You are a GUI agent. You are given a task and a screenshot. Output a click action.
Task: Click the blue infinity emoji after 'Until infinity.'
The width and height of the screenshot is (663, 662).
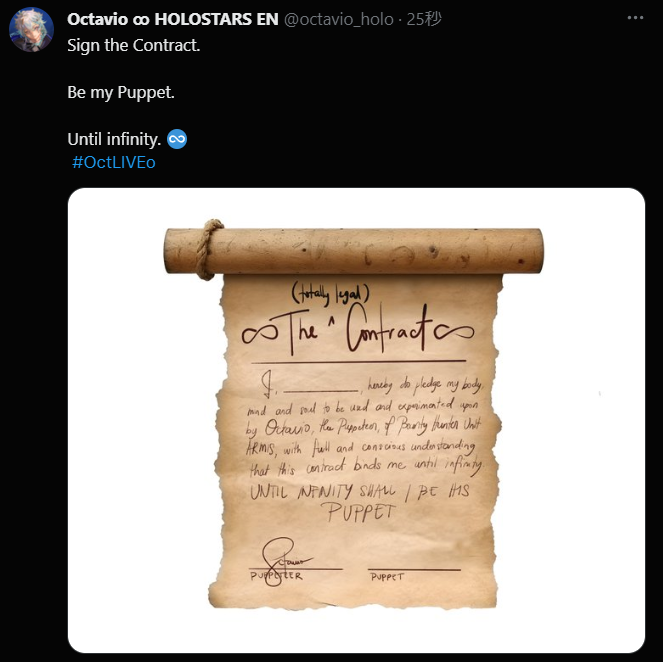coord(177,139)
